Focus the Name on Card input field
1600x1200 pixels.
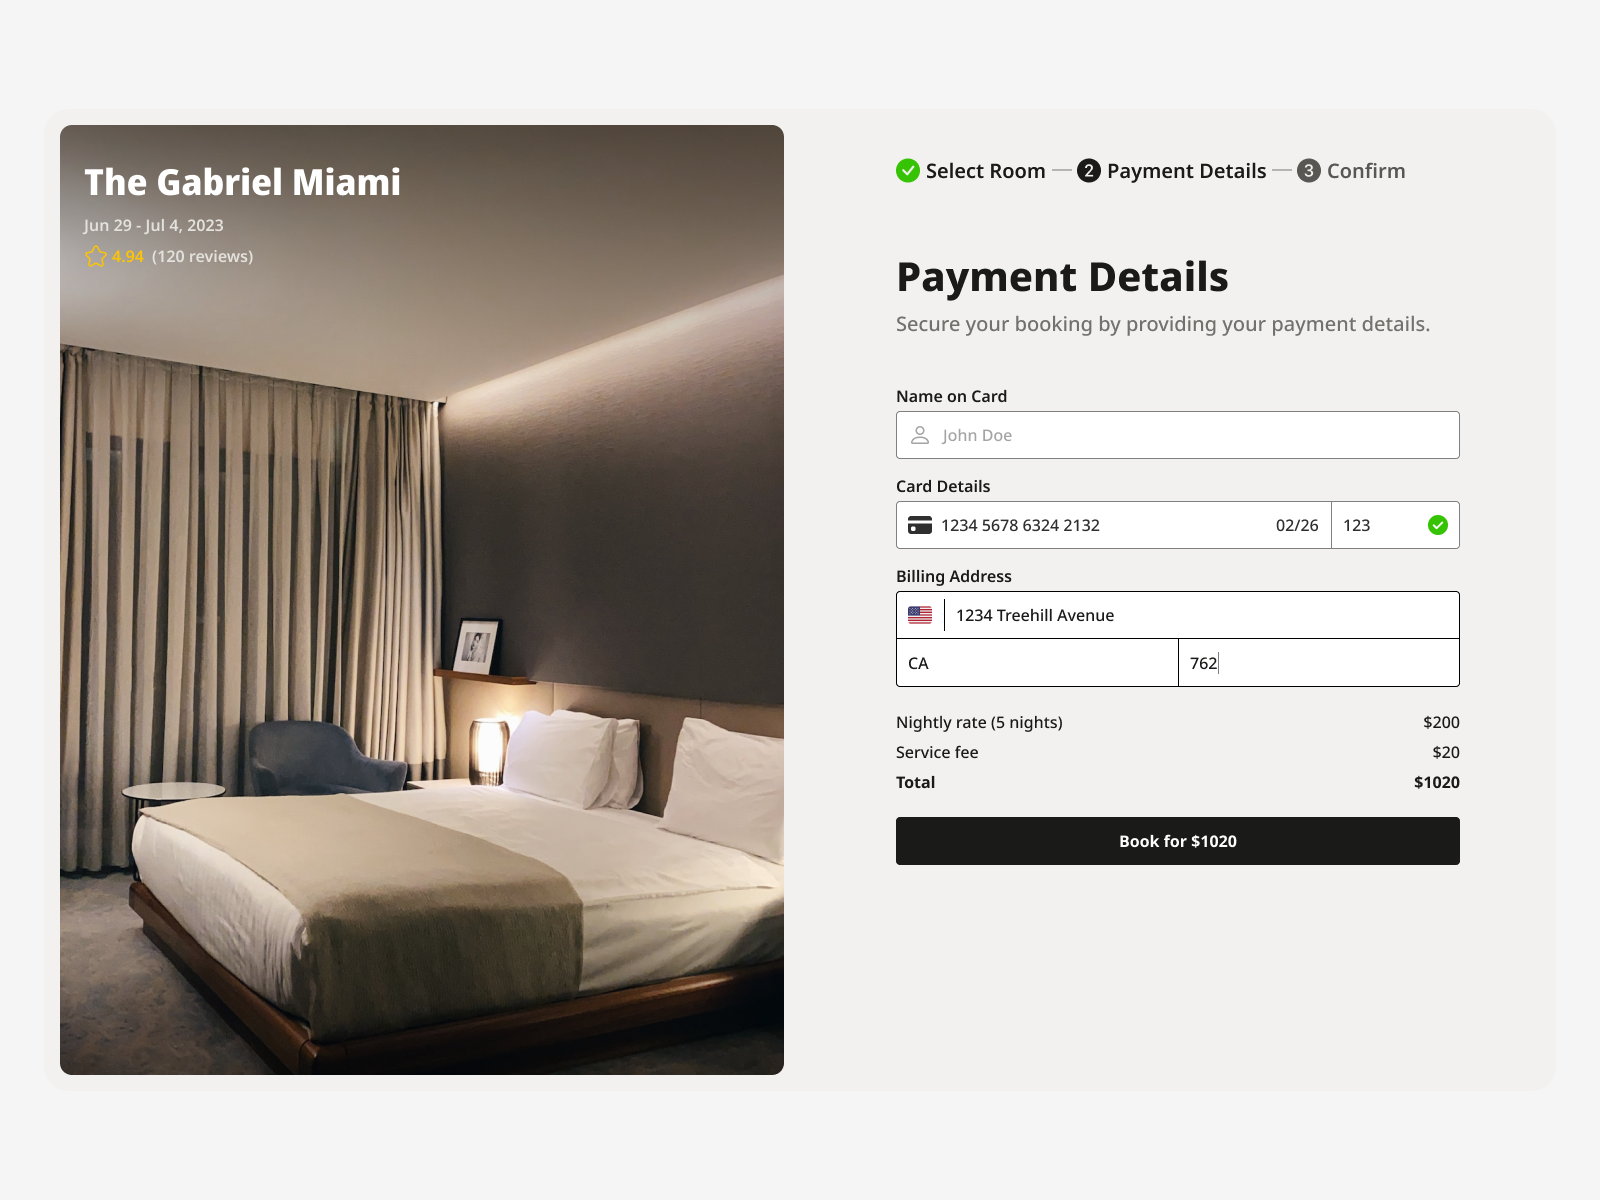(1178, 435)
